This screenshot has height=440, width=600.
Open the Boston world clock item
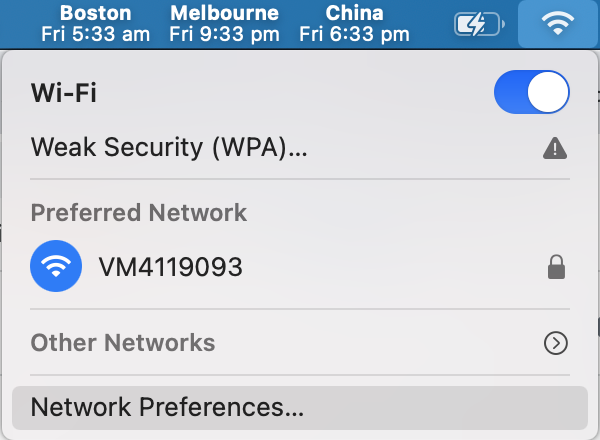pos(95,24)
